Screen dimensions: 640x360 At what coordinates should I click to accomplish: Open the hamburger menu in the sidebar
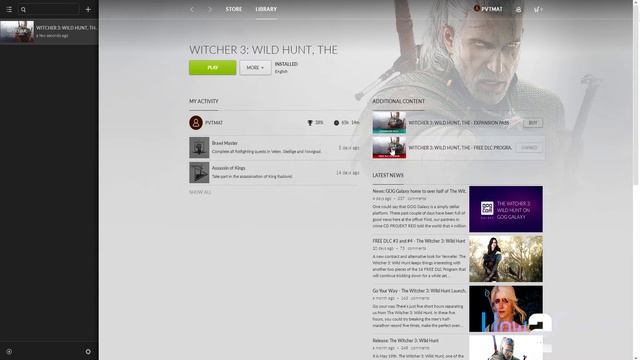pos(9,9)
